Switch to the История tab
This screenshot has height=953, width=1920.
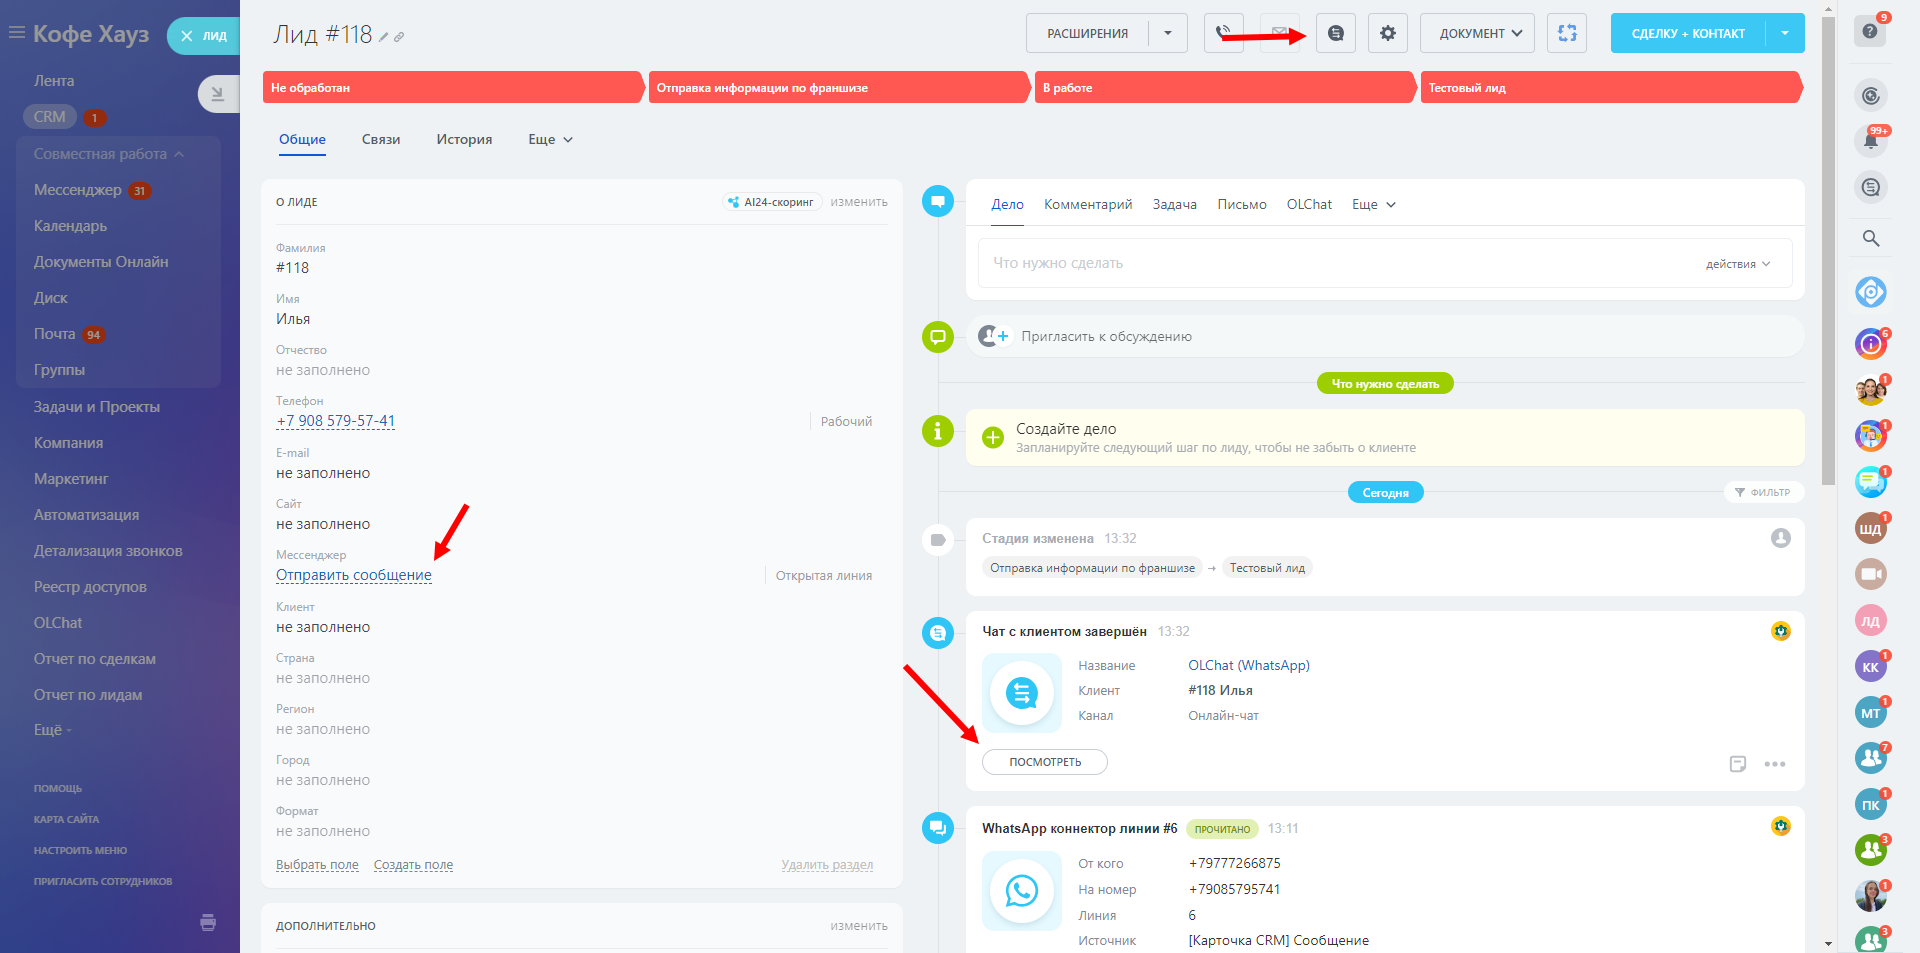(464, 140)
